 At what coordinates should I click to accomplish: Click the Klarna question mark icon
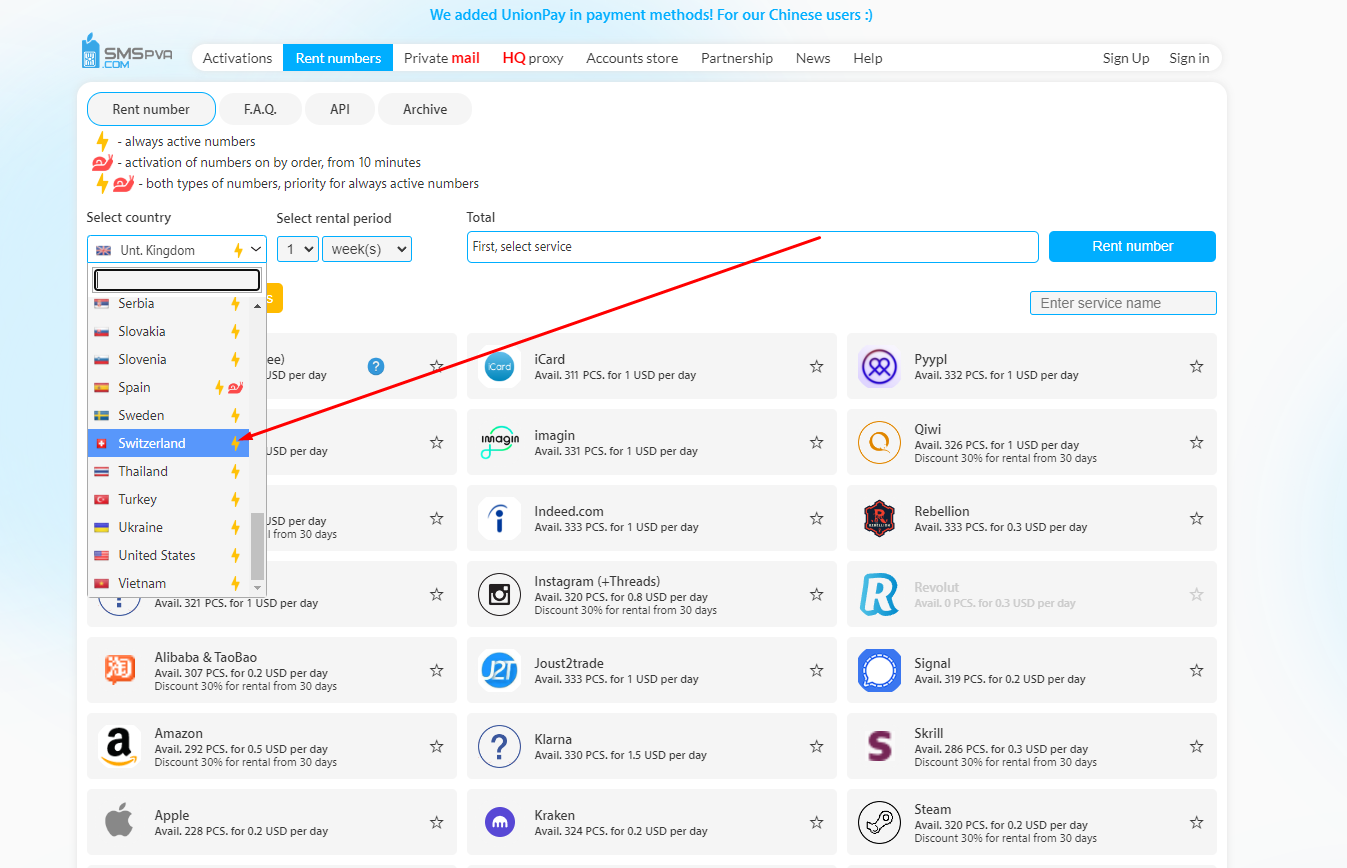tap(499, 747)
